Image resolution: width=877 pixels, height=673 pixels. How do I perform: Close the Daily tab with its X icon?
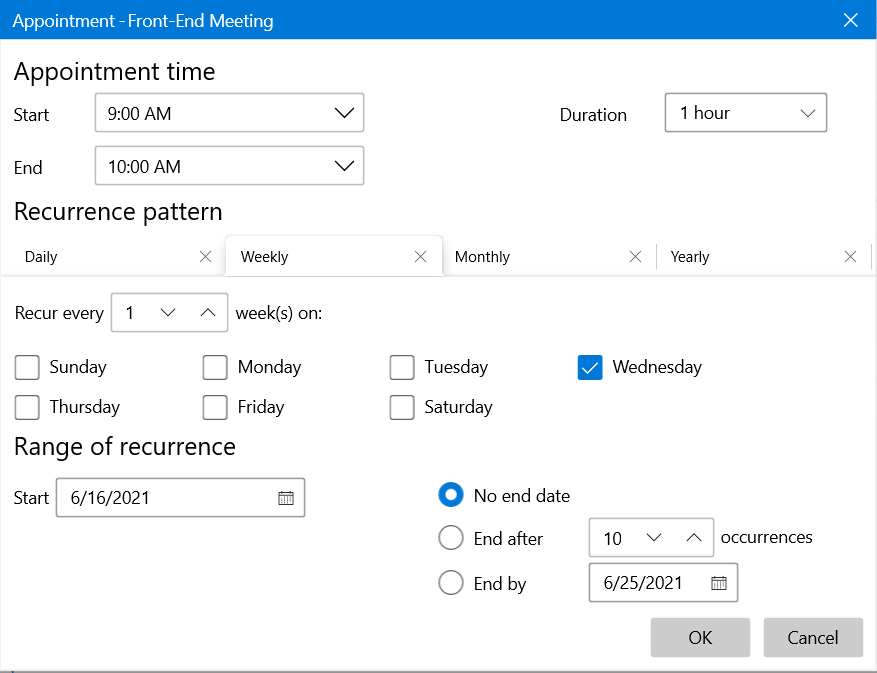[206, 257]
